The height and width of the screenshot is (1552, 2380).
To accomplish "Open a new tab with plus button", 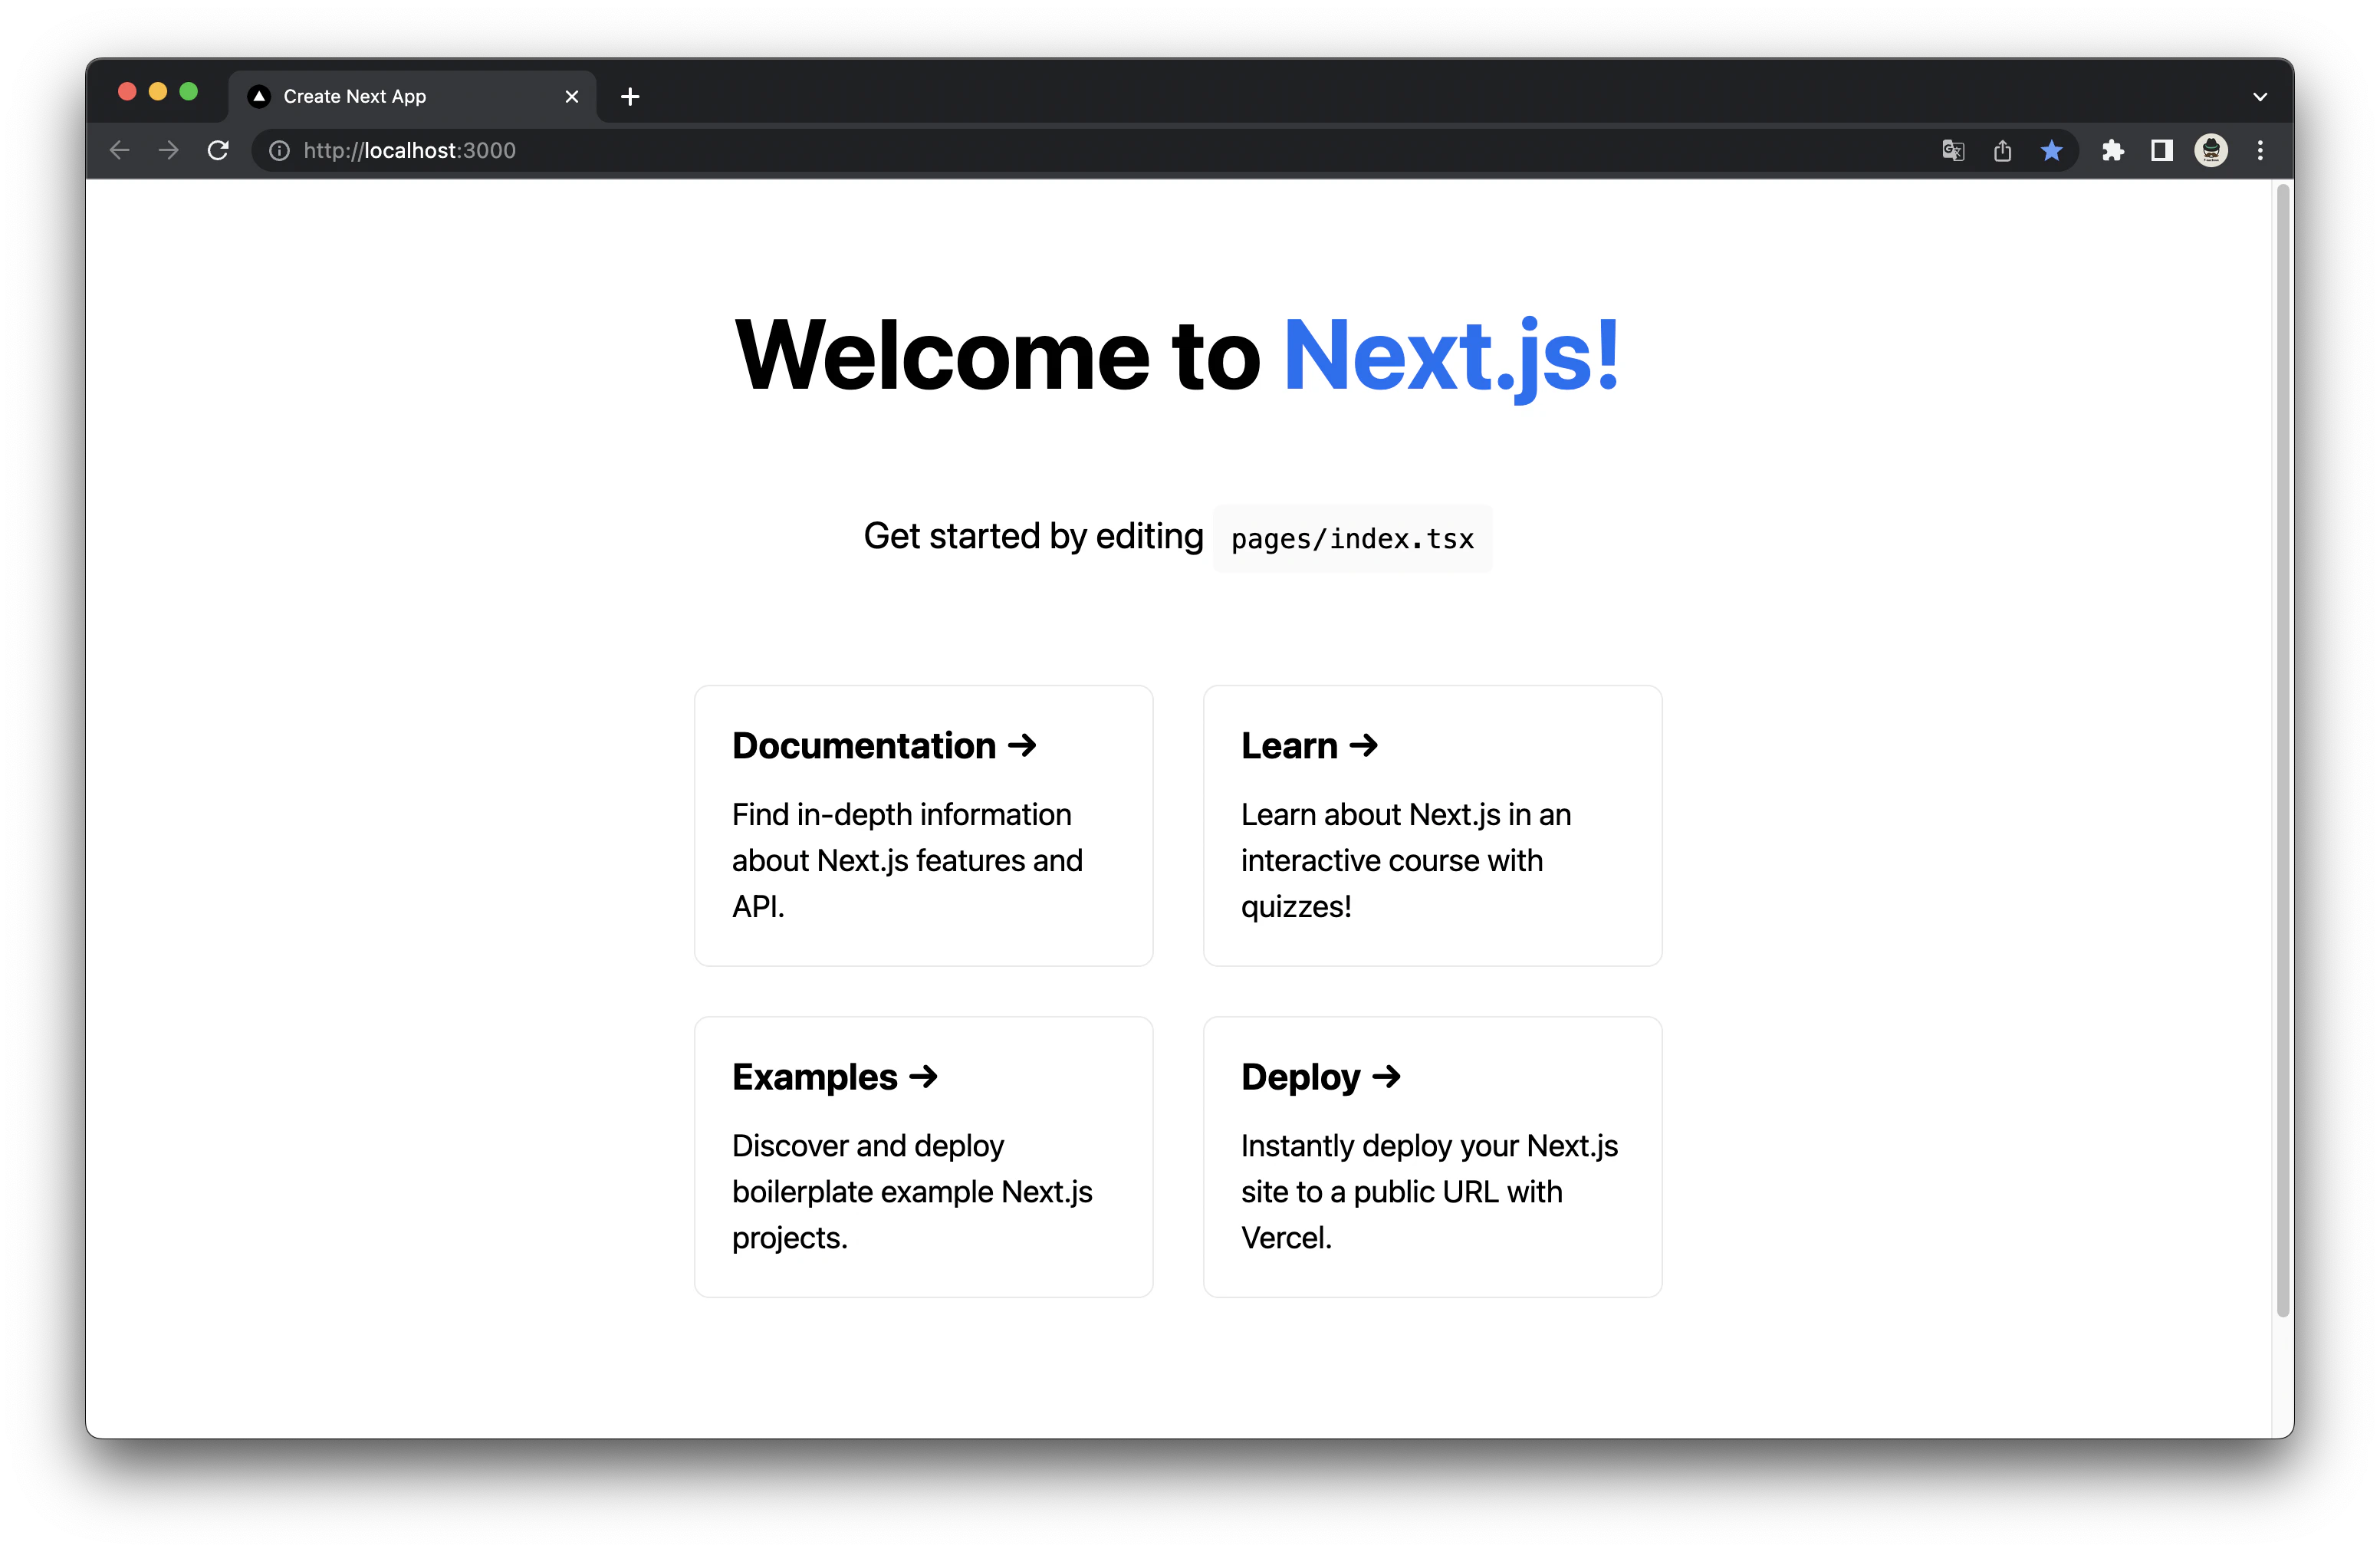I will 630,97.
